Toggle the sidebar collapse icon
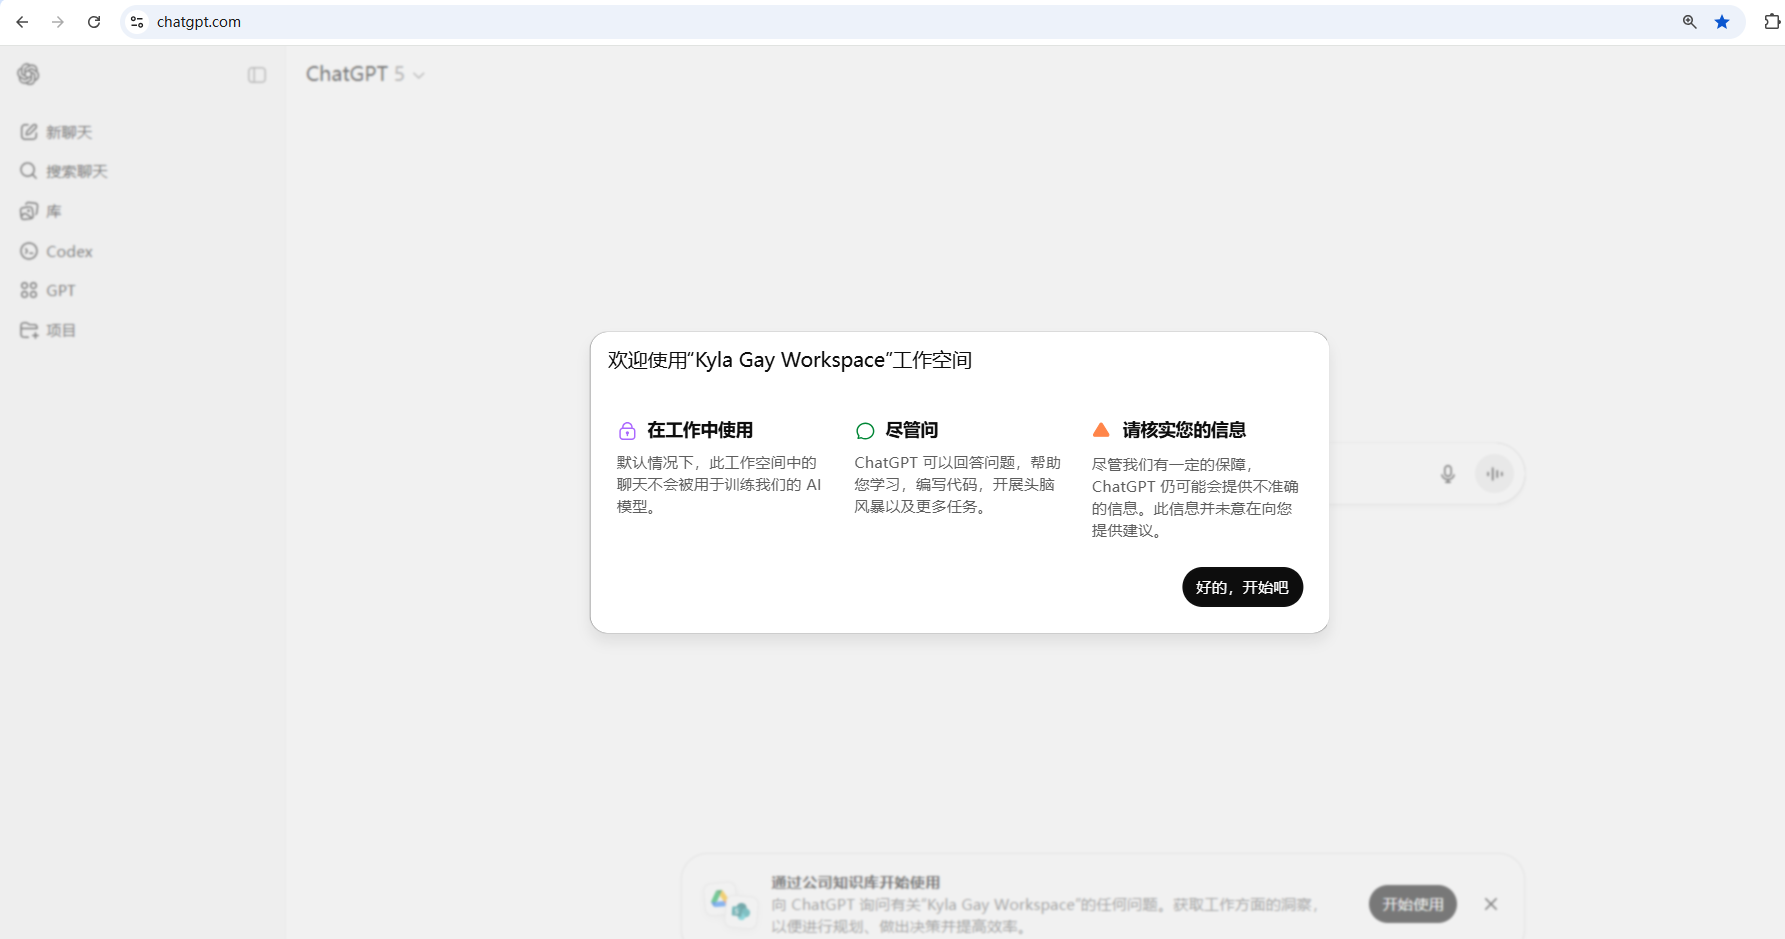Image resolution: width=1785 pixels, height=939 pixels. coord(257,75)
